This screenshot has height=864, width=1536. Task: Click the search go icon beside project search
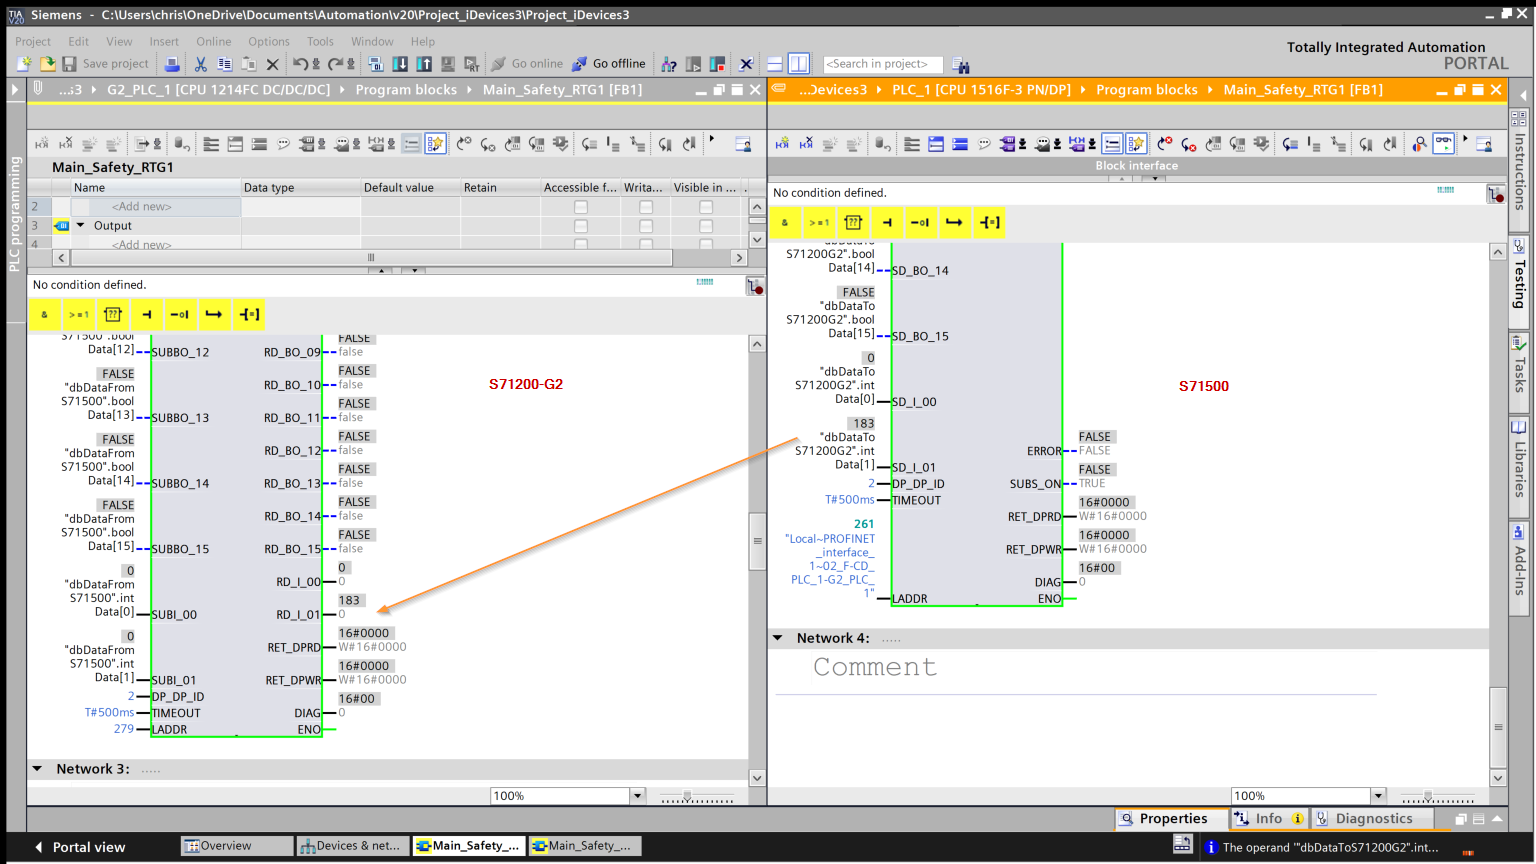960,65
